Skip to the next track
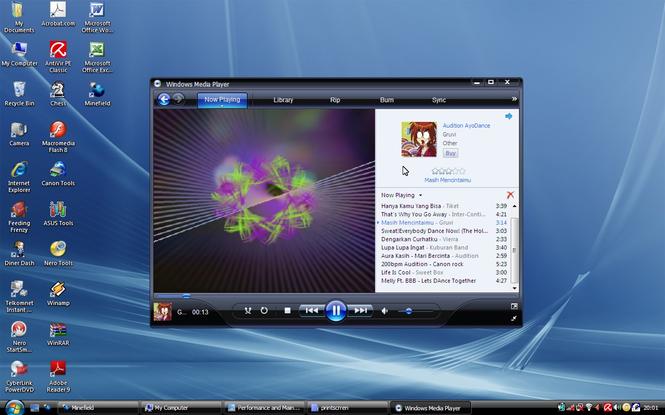Screen dimensions: 665x415 360,311
